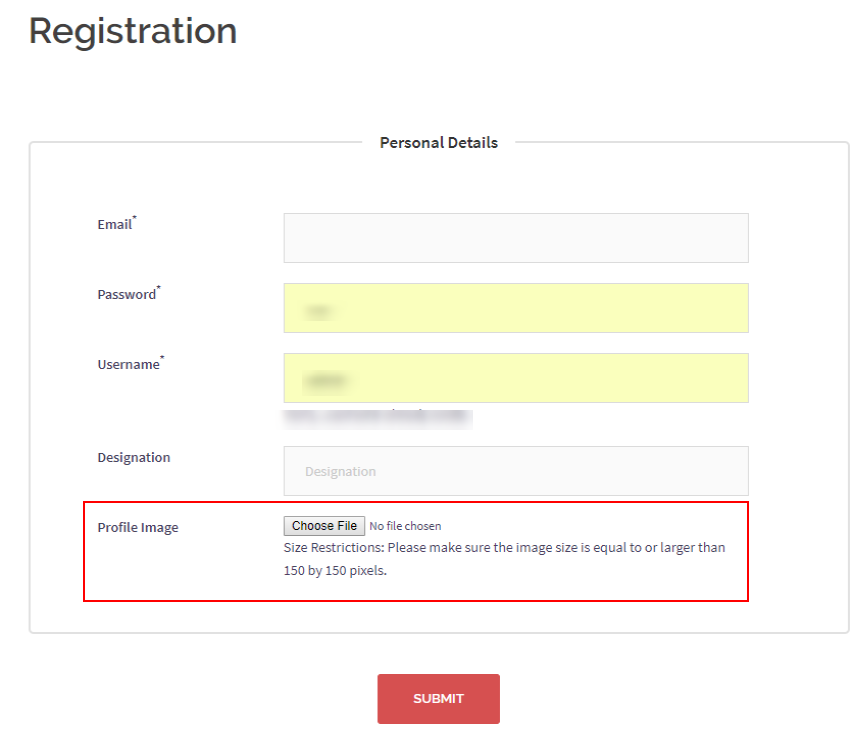Click the blurred hint below Username
The height and width of the screenshot is (731, 853).
point(378,417)
